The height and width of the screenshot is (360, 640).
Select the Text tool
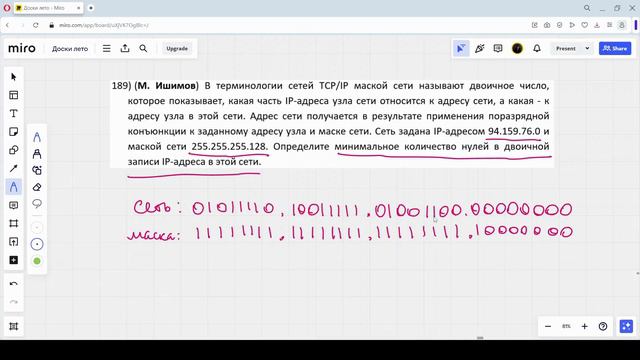13,113
